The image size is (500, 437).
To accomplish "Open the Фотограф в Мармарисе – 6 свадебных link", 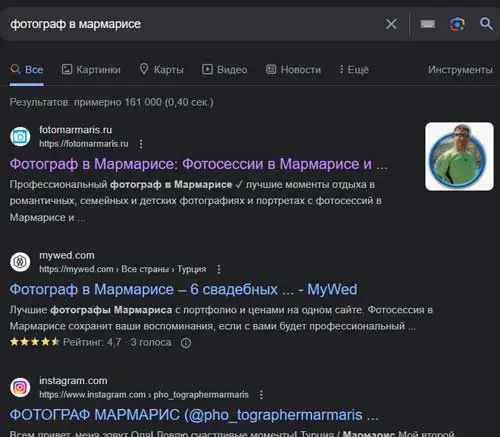I will [x=183, y=289].
